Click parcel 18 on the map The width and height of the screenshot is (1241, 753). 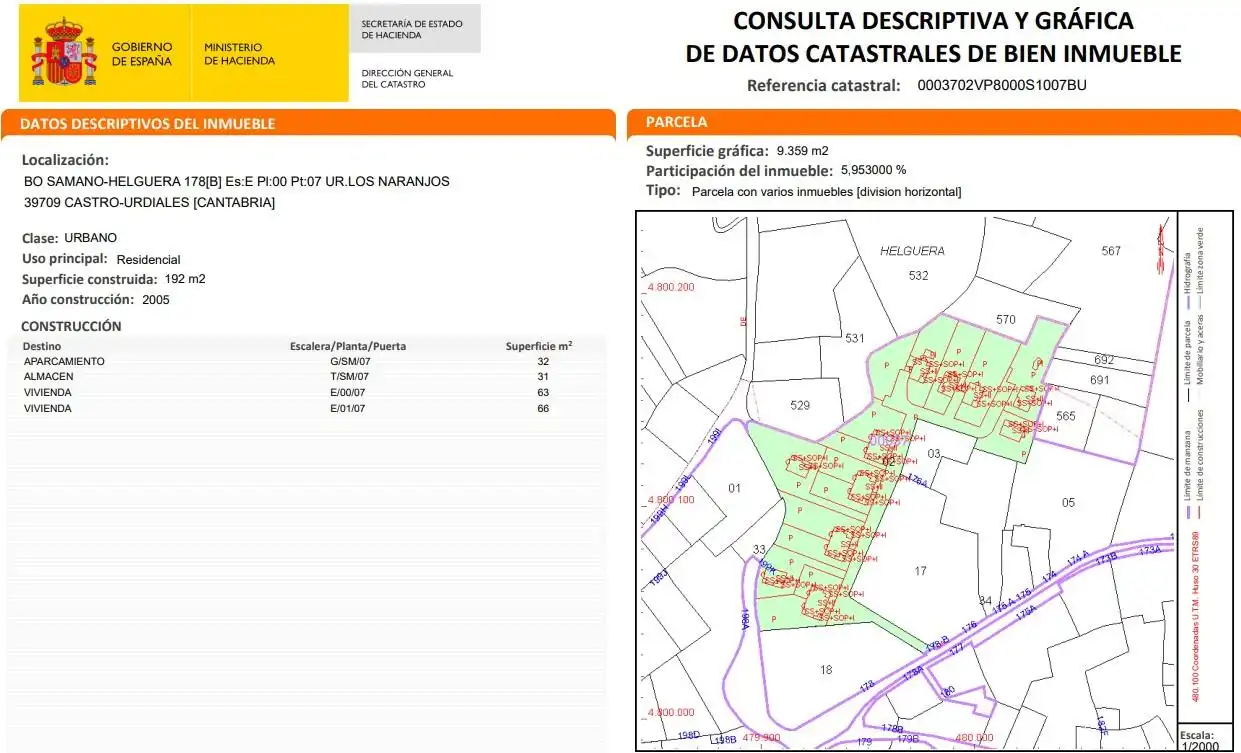click(x=826, y=669)
